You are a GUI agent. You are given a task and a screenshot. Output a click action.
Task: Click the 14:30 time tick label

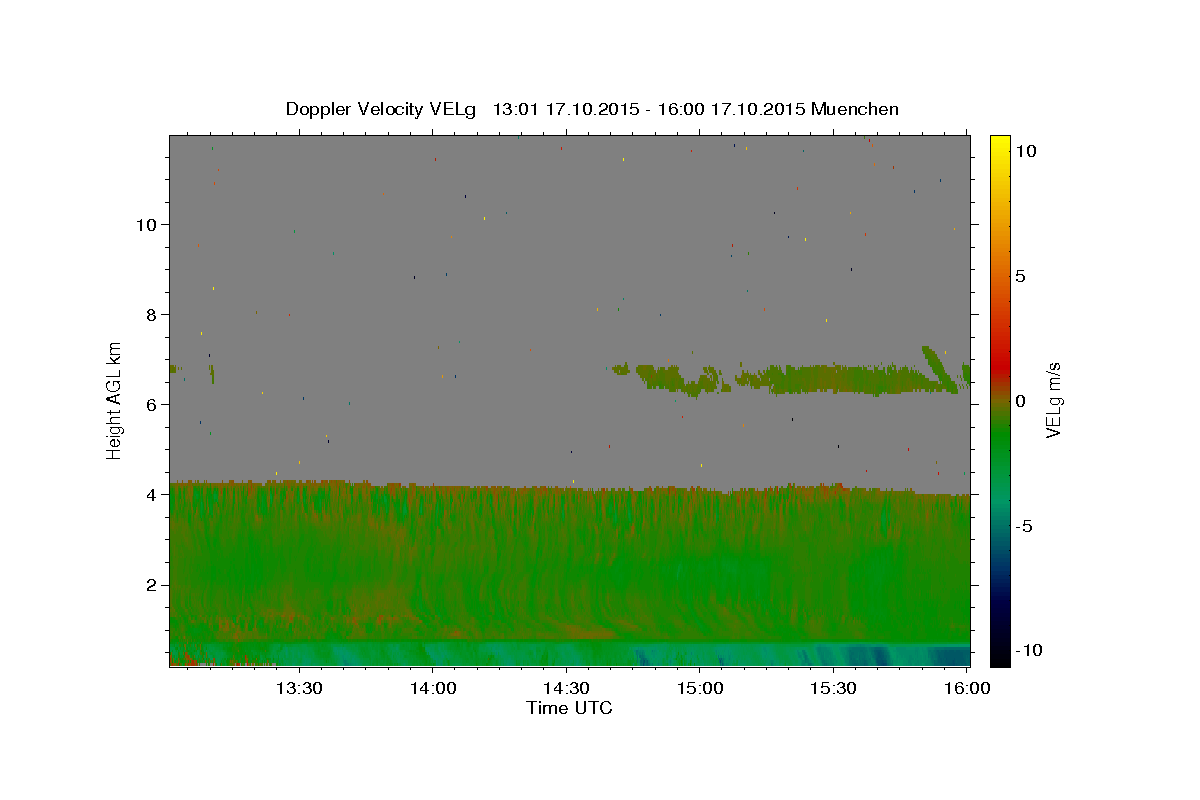pyautogui.click(x=566, y=688)
